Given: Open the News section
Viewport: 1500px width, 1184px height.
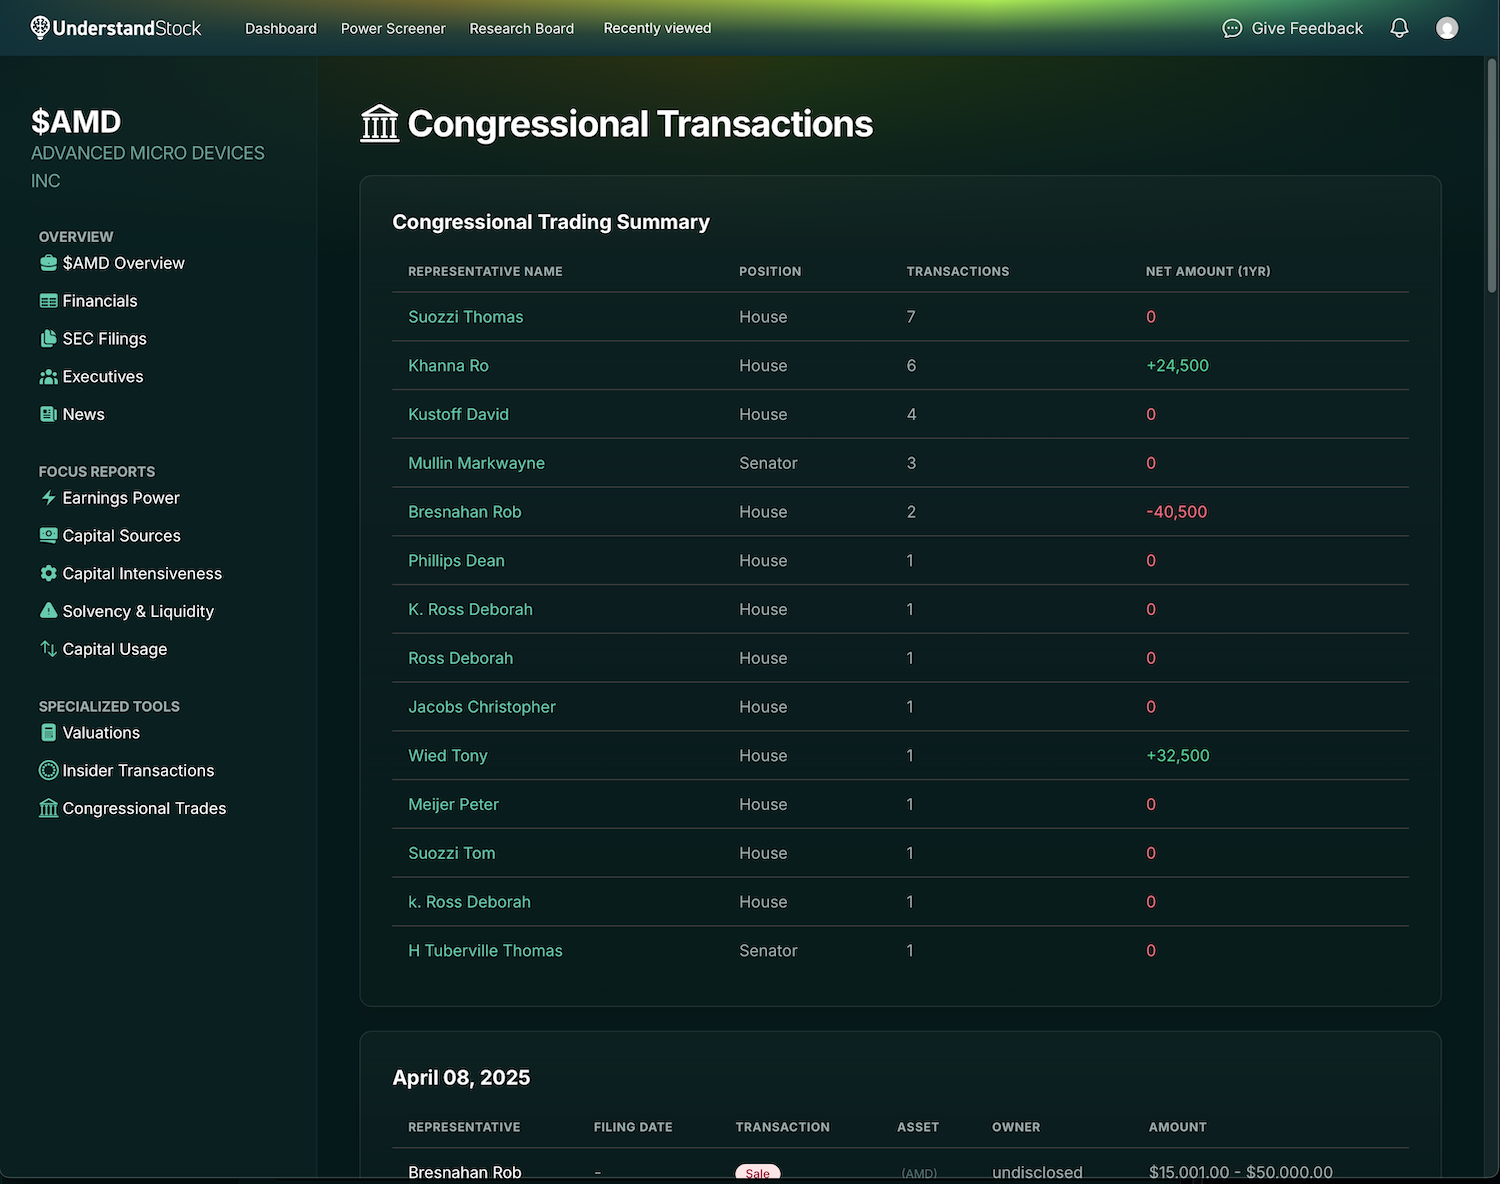Looking at the screenshot, I should click(x=83, y=414).
